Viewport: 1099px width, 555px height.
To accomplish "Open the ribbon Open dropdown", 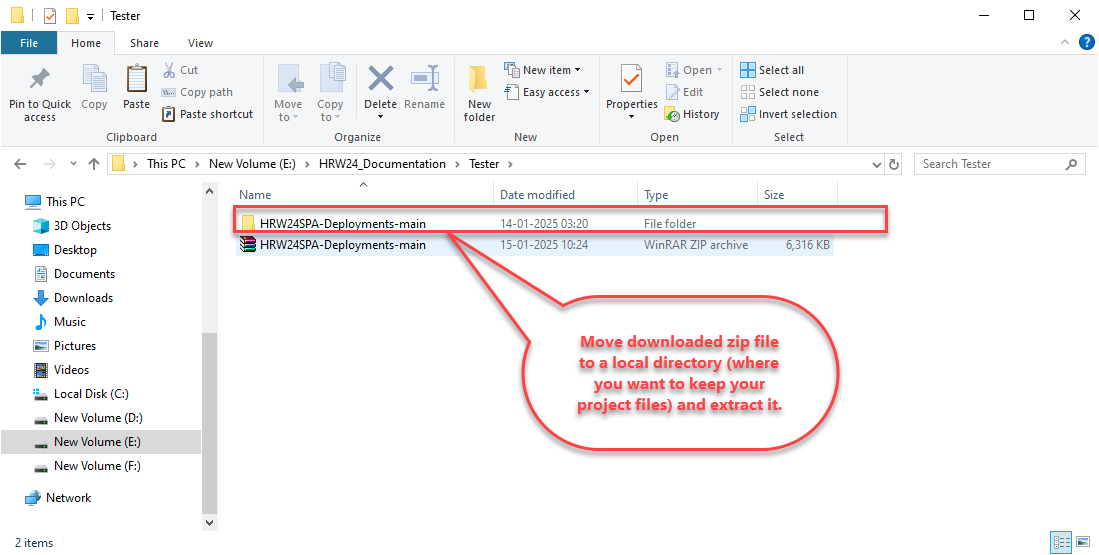I will tap(694, 70).
